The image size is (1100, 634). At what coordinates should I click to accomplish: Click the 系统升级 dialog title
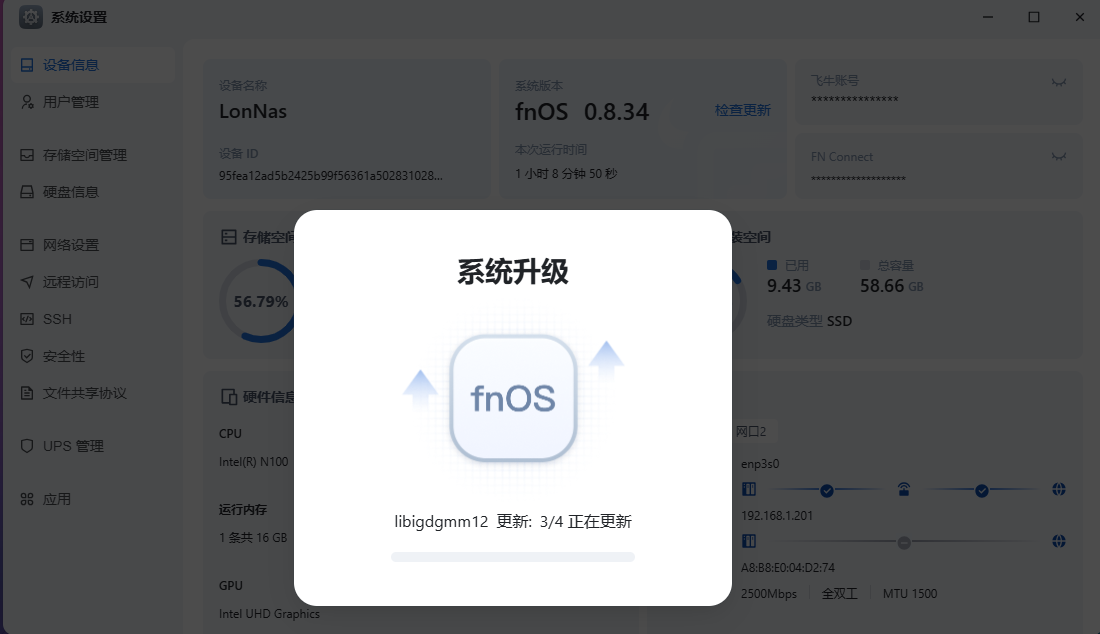[x=513, y=272]
